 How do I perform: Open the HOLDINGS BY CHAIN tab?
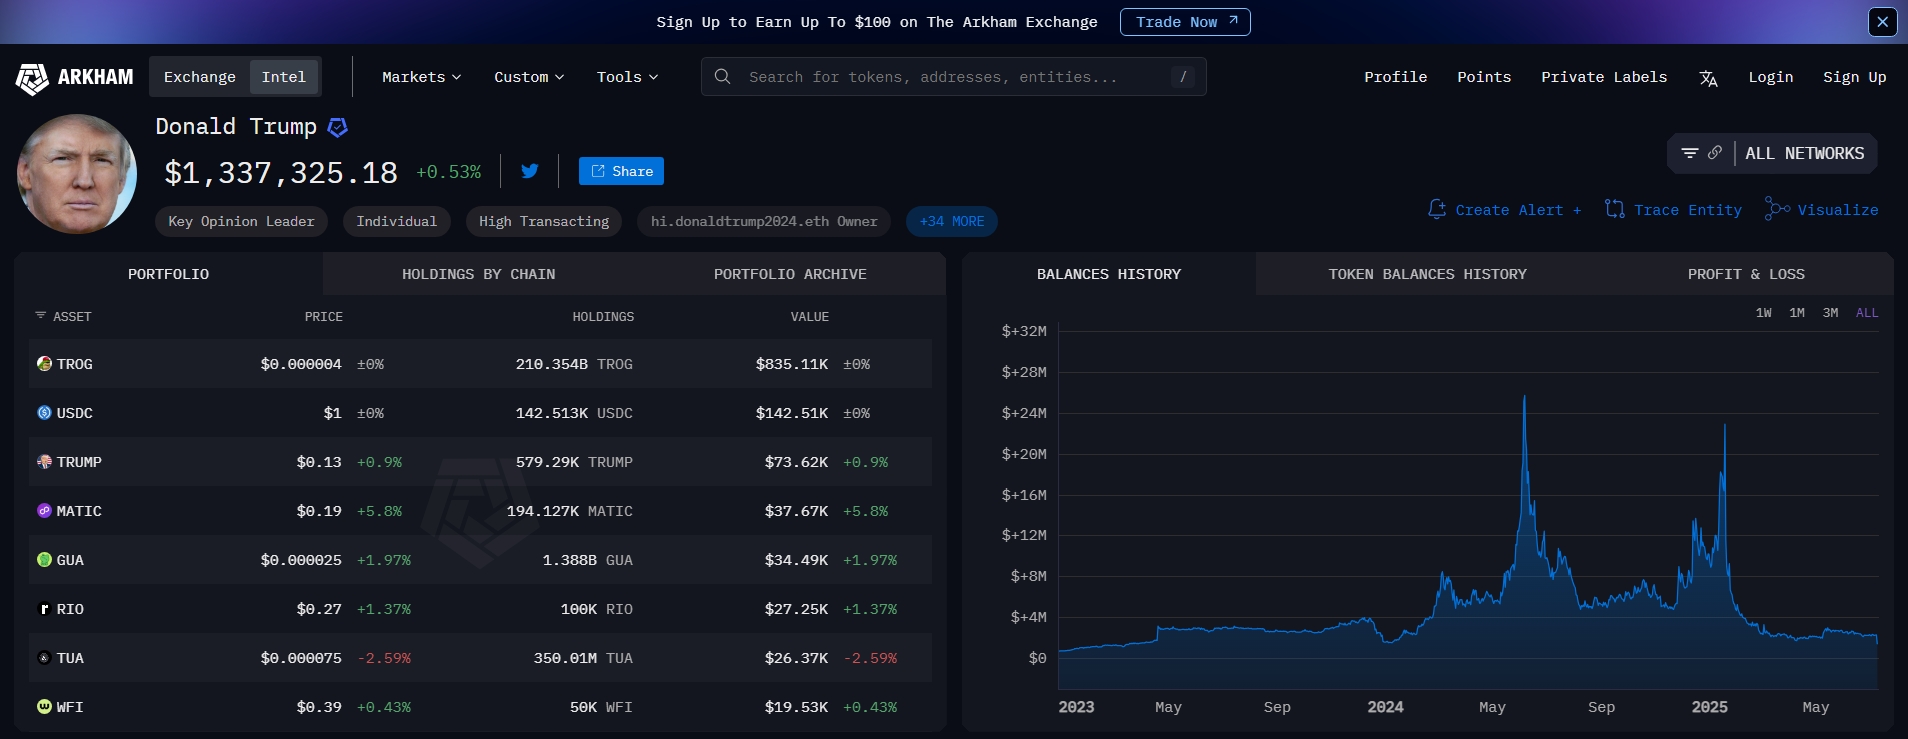click(478, 274)
